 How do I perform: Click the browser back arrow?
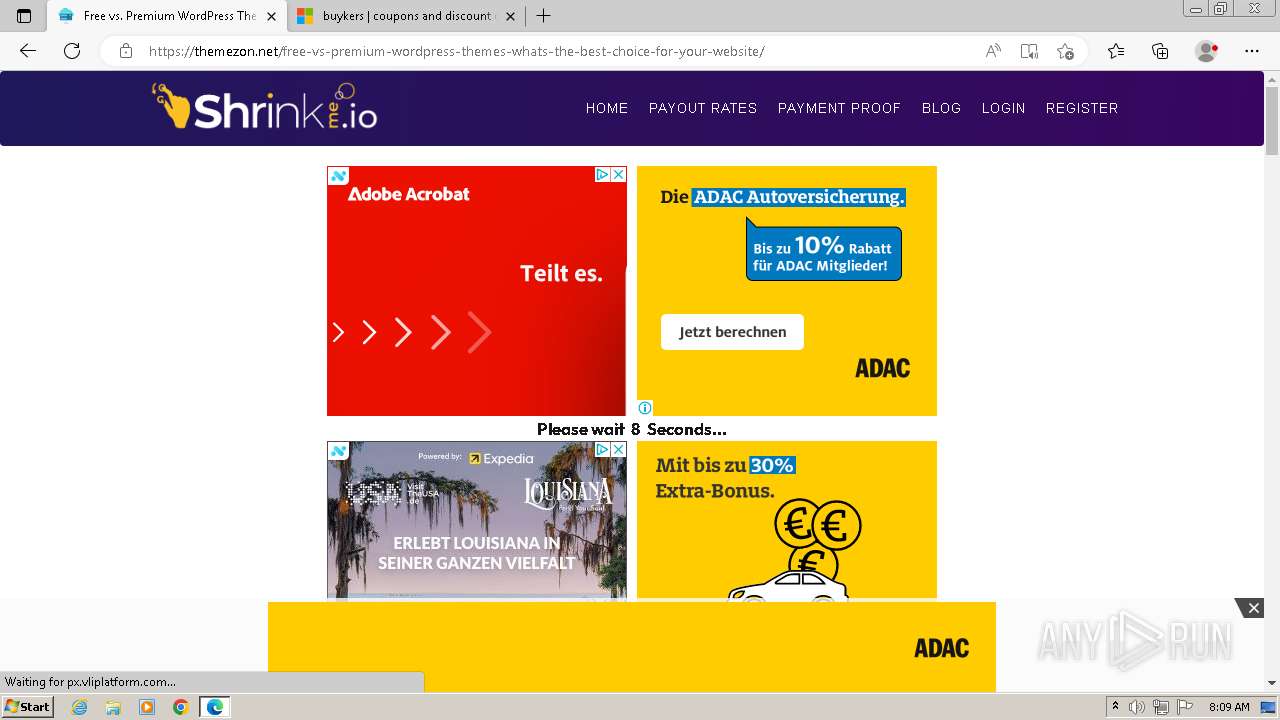click(x=28, y=51)
